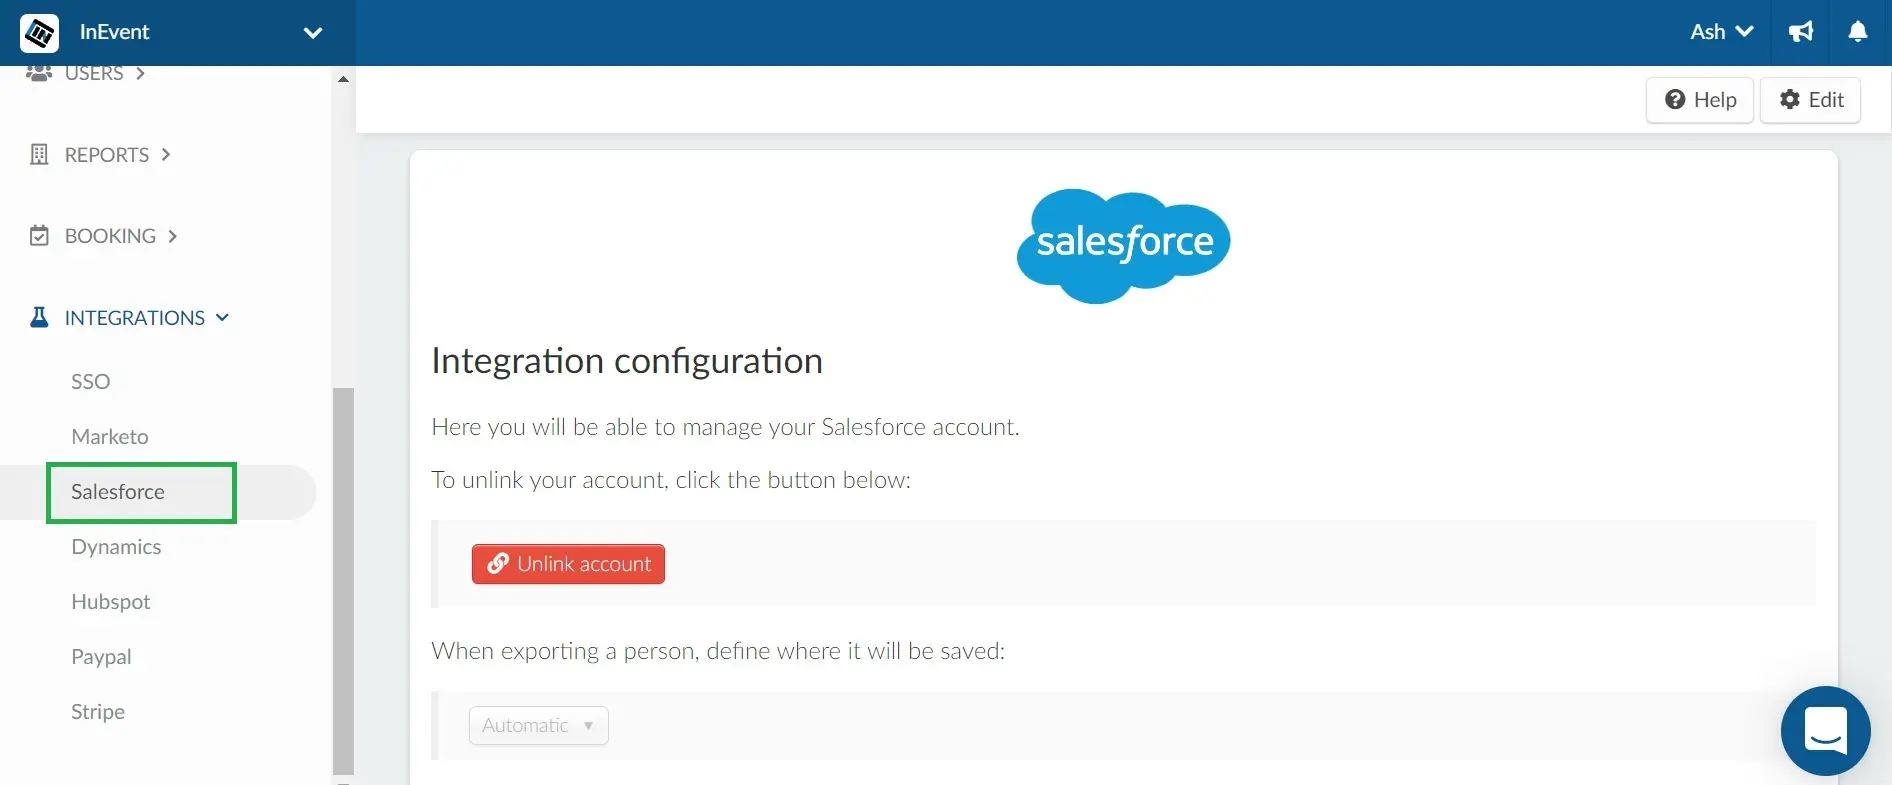
Task: Click the Edit button
Action: (1810, 100)
